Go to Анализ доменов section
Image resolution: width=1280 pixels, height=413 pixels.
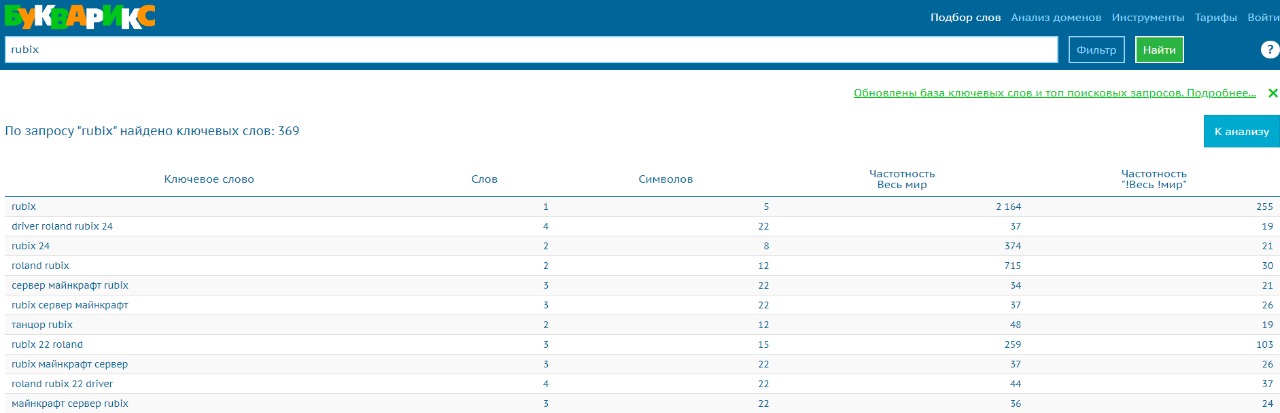click(1056, 17)
